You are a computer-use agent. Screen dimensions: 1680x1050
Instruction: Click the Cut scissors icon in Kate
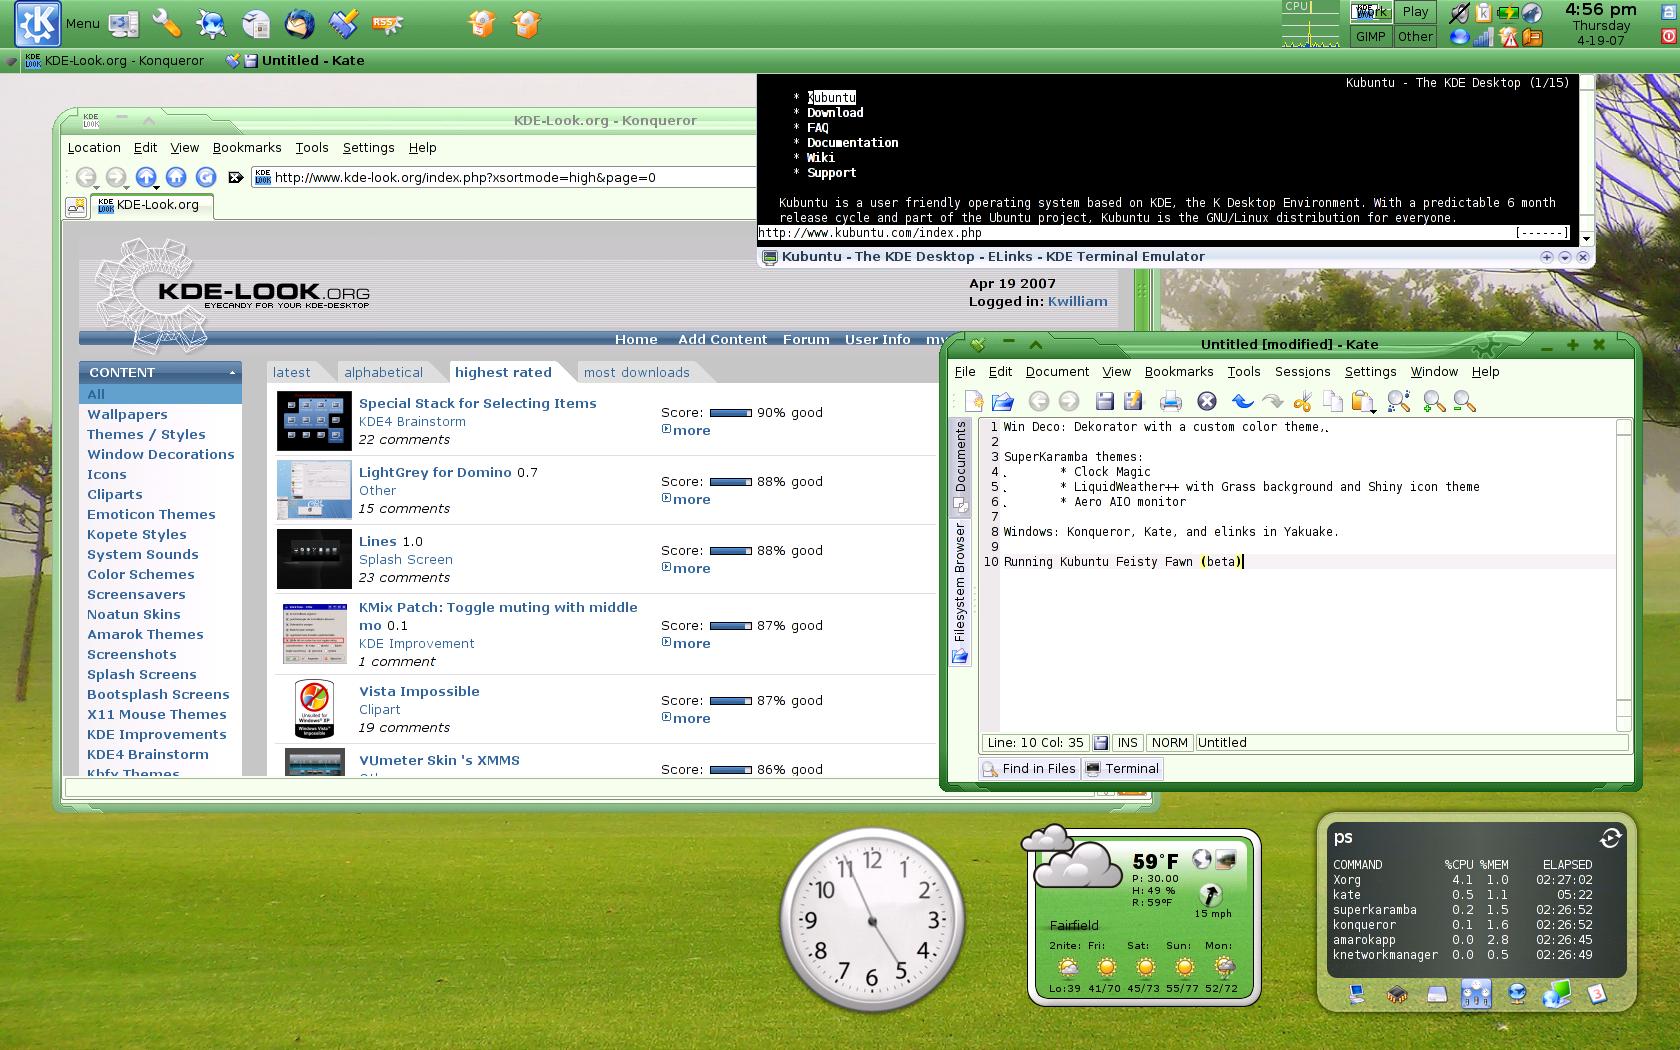(x=1302, y=401)
